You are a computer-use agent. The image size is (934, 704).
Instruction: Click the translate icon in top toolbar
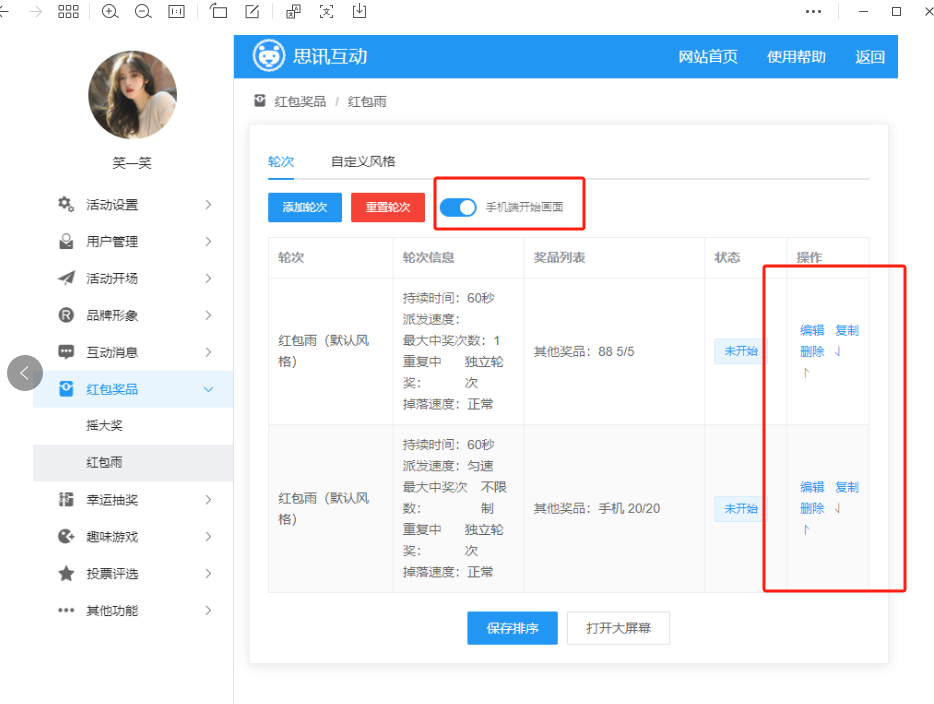(293, 12)
